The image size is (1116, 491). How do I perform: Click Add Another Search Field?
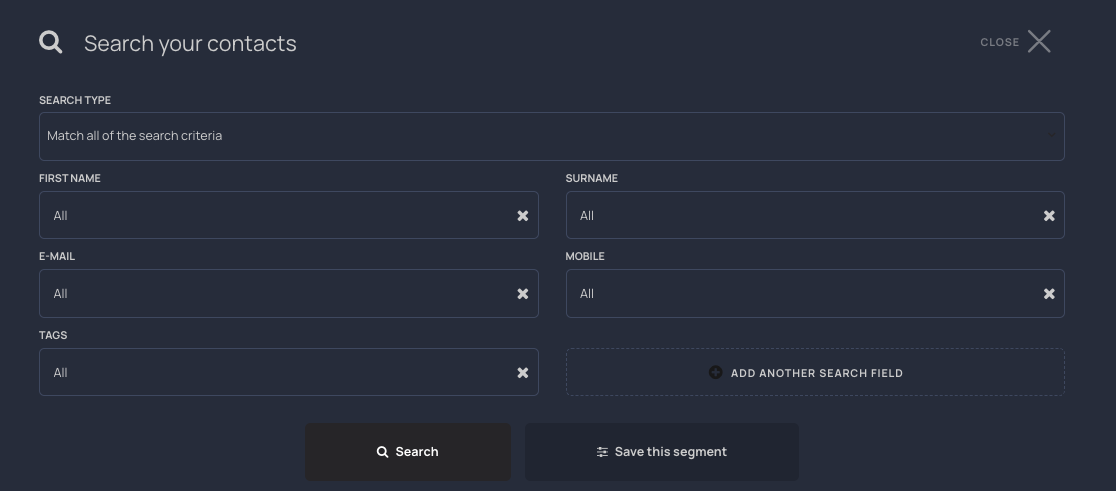coord(816,373)
